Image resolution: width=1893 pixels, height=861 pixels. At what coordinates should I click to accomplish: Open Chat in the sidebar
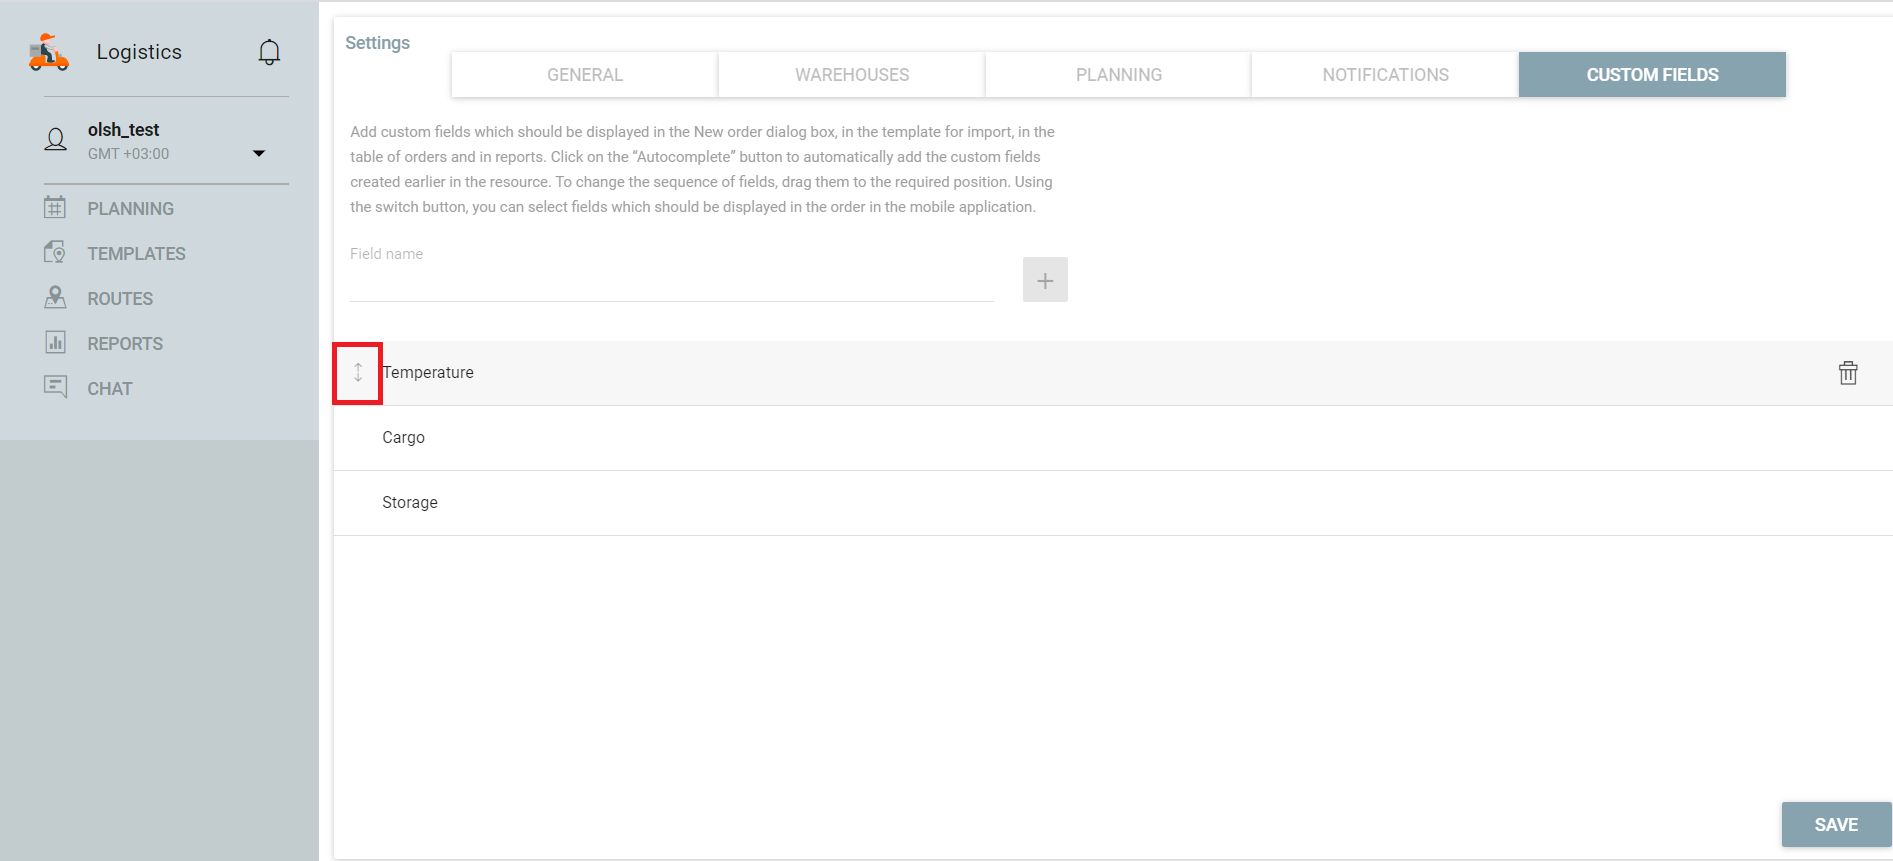109,389
